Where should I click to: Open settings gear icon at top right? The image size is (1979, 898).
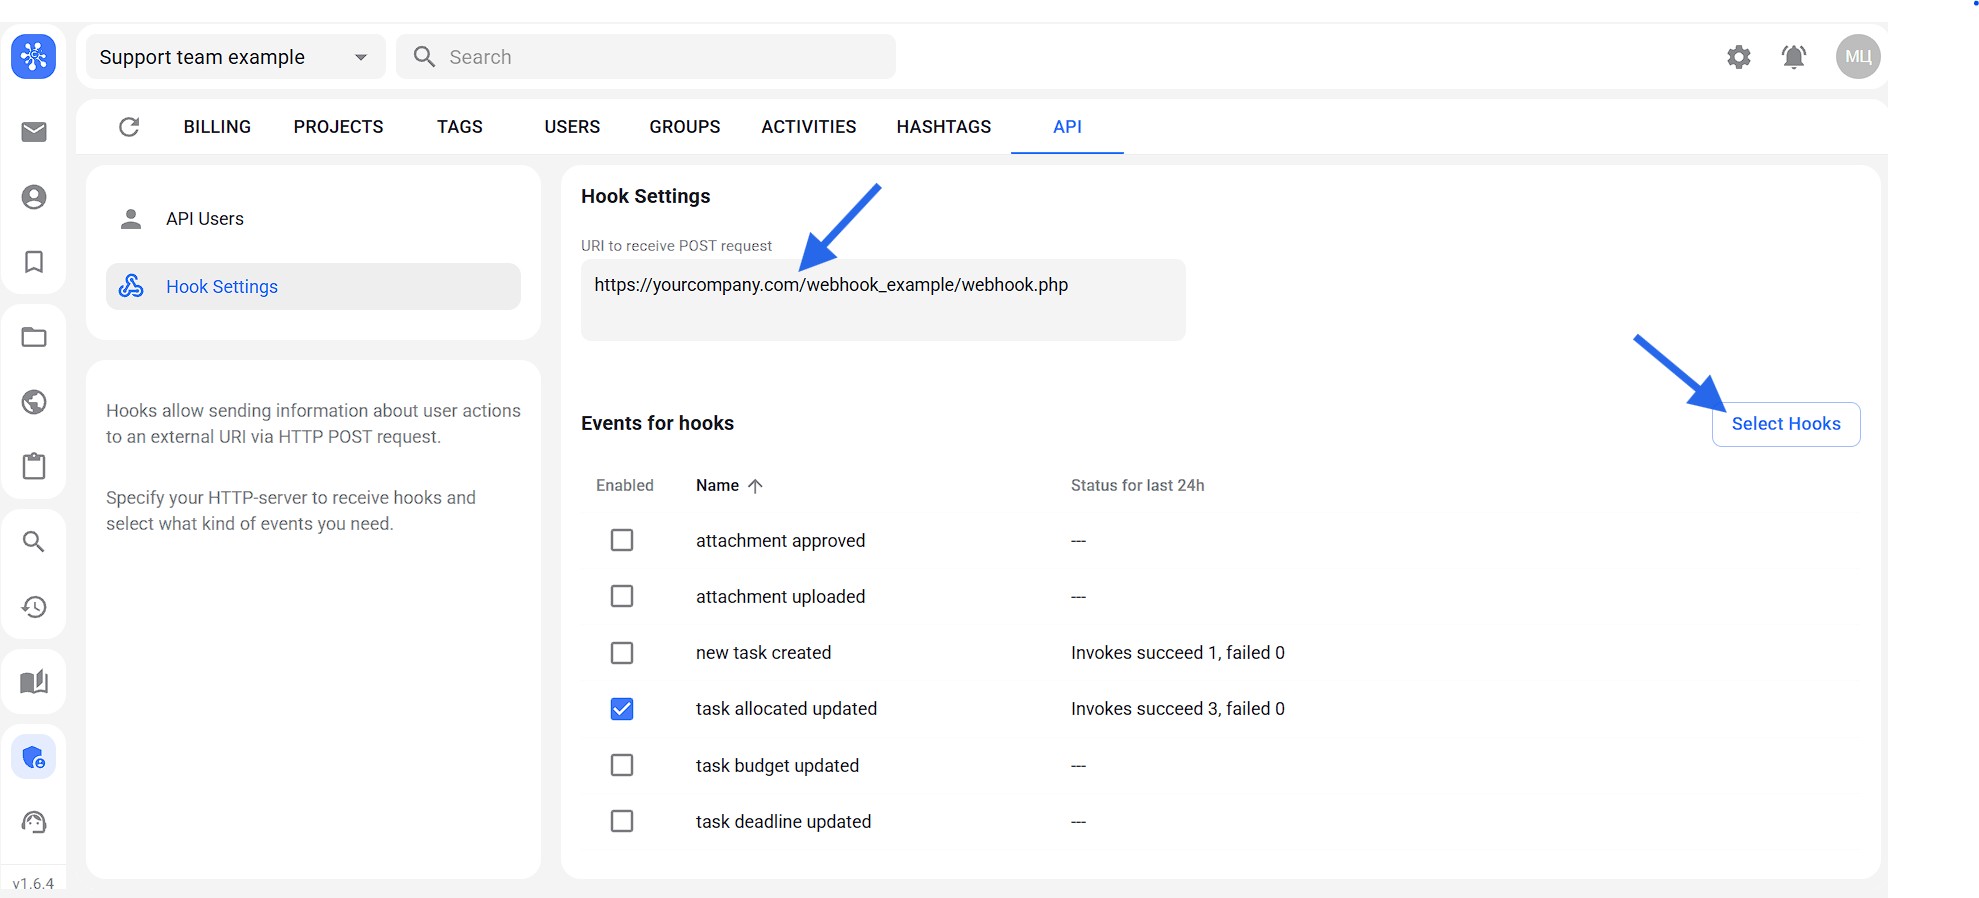1739,57
